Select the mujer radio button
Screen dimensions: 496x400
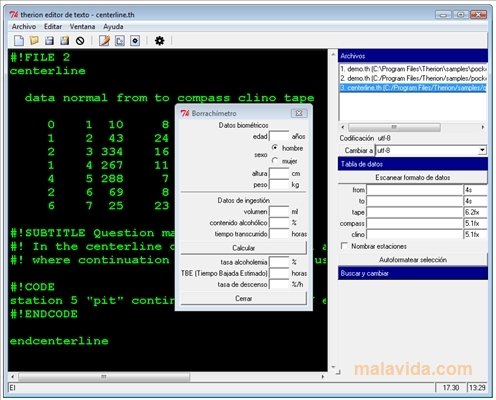tap(275, 161)
